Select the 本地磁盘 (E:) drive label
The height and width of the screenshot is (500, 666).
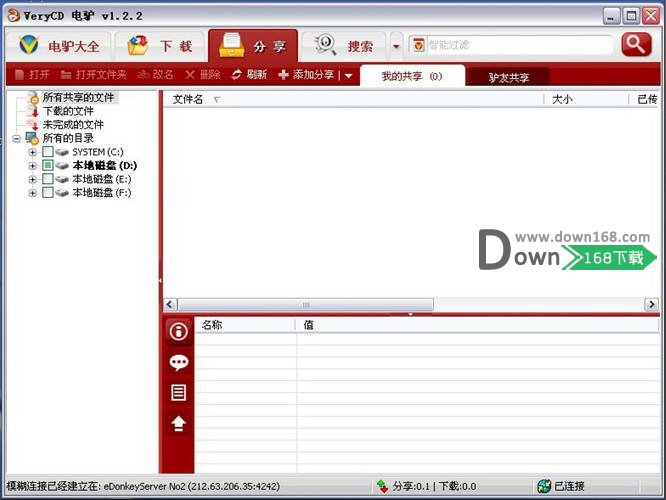pyautogui.click(x=102, y=179)
